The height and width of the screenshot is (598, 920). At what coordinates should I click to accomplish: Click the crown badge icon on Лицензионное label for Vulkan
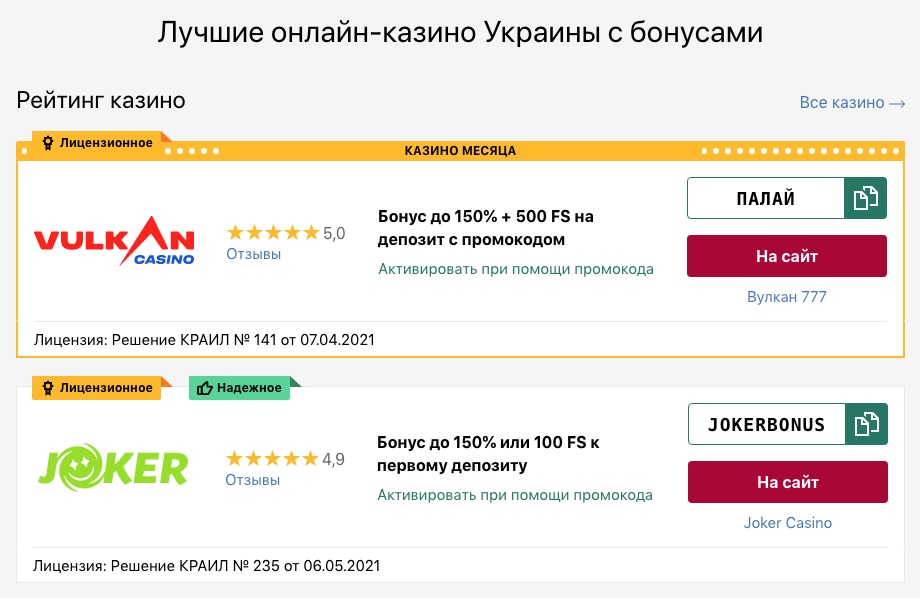(x=47, y=142)
